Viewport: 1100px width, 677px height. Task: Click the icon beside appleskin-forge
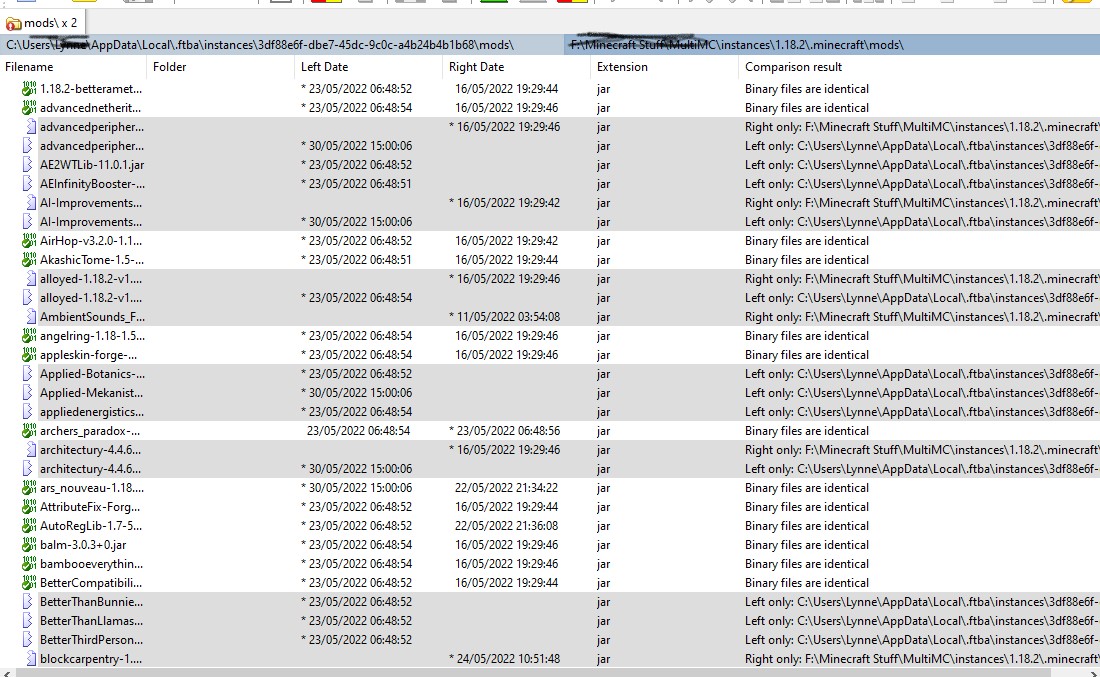(29, 354)
